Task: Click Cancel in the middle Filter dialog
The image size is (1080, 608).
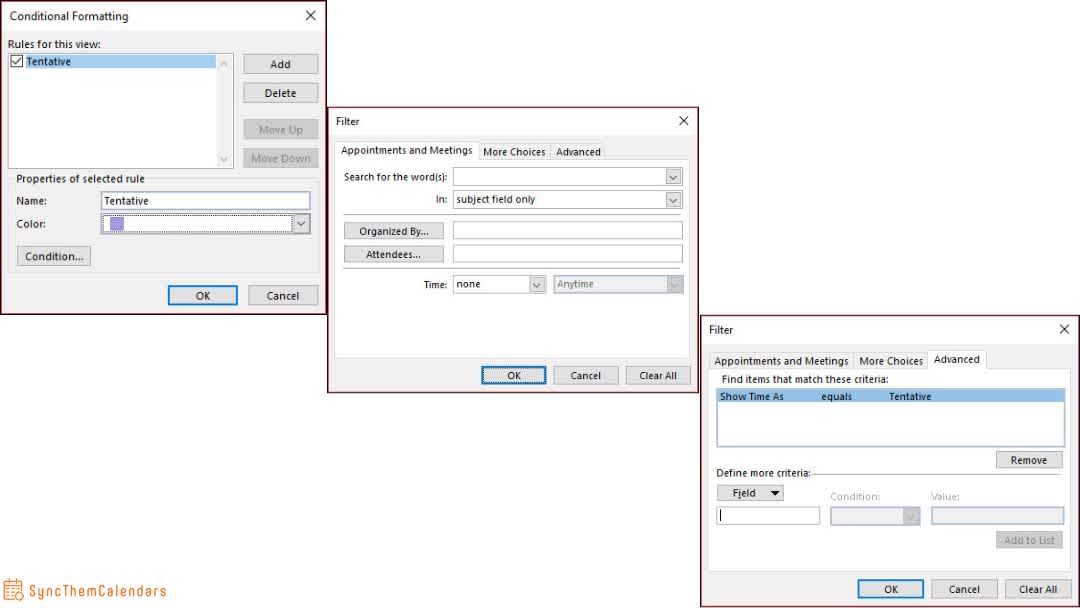Action: pyautogui.click(x=585, y=375)
